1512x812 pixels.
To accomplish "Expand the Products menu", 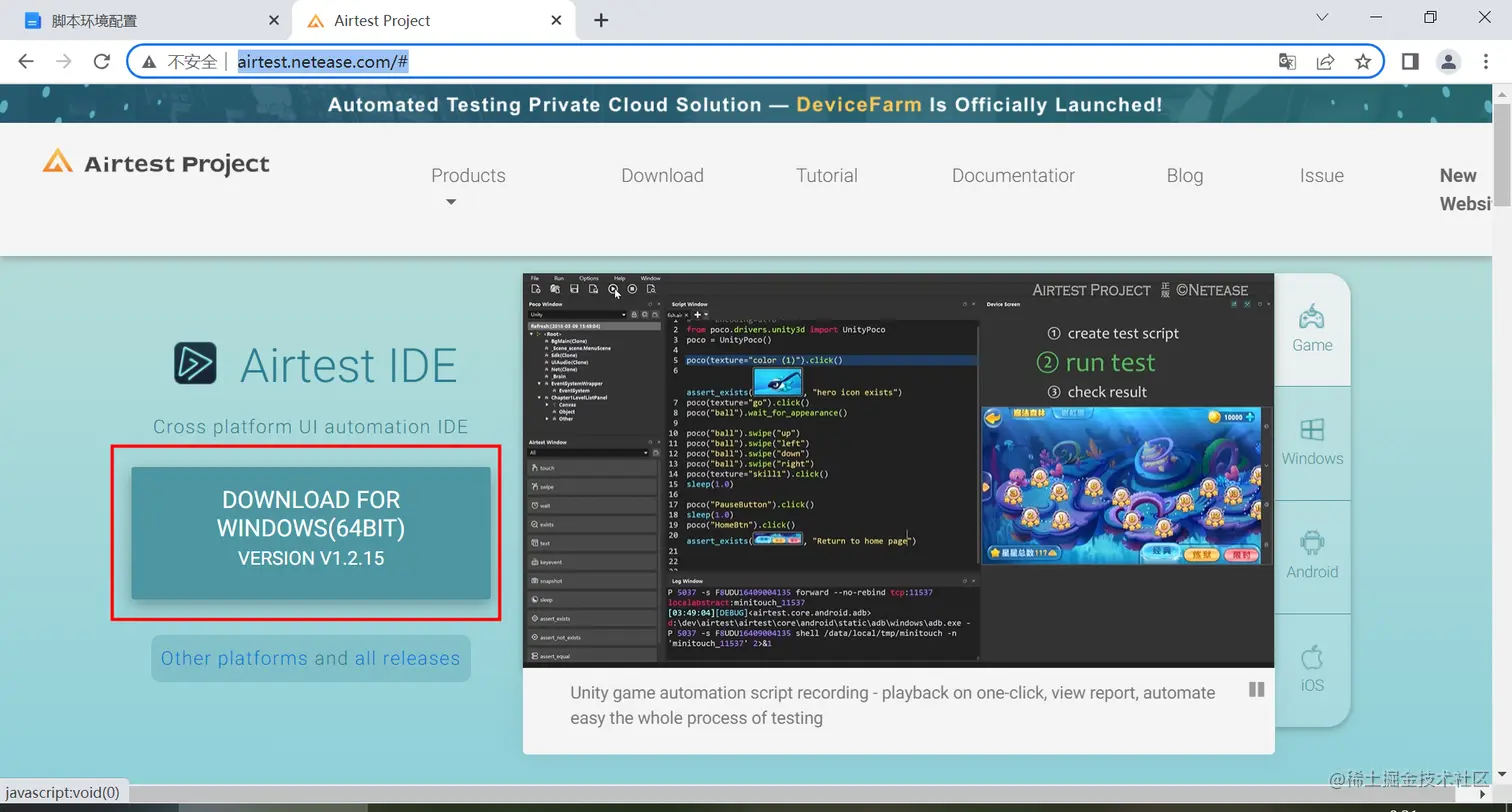I will (x=468, y=186).
